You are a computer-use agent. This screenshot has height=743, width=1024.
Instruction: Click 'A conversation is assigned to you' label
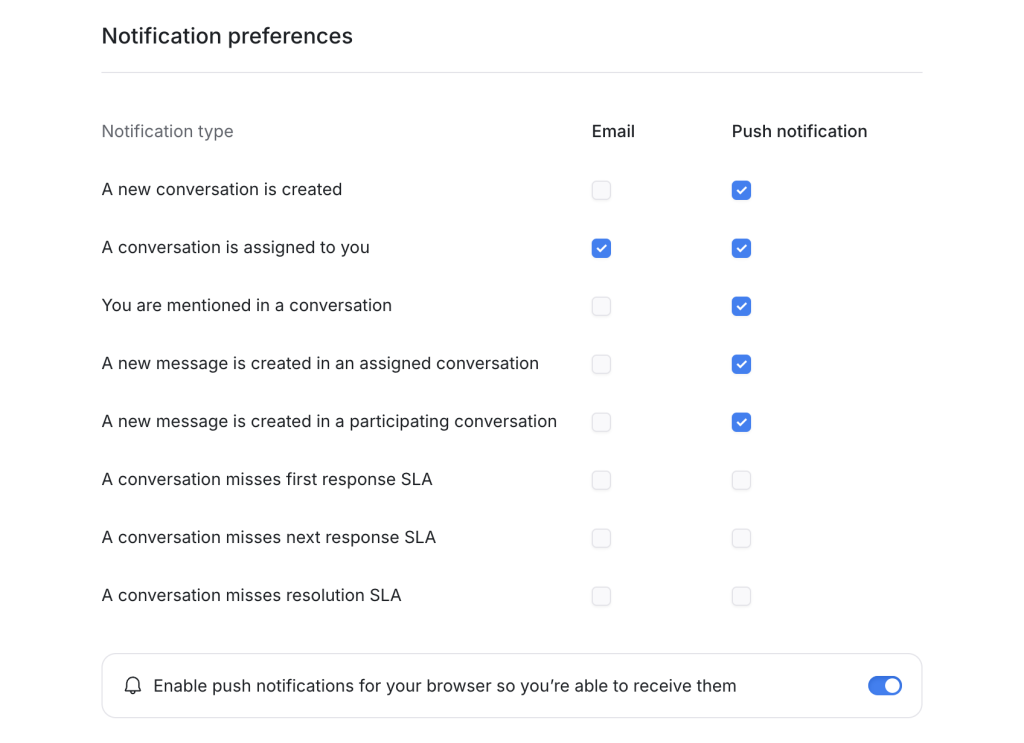[x=235, y=247]
